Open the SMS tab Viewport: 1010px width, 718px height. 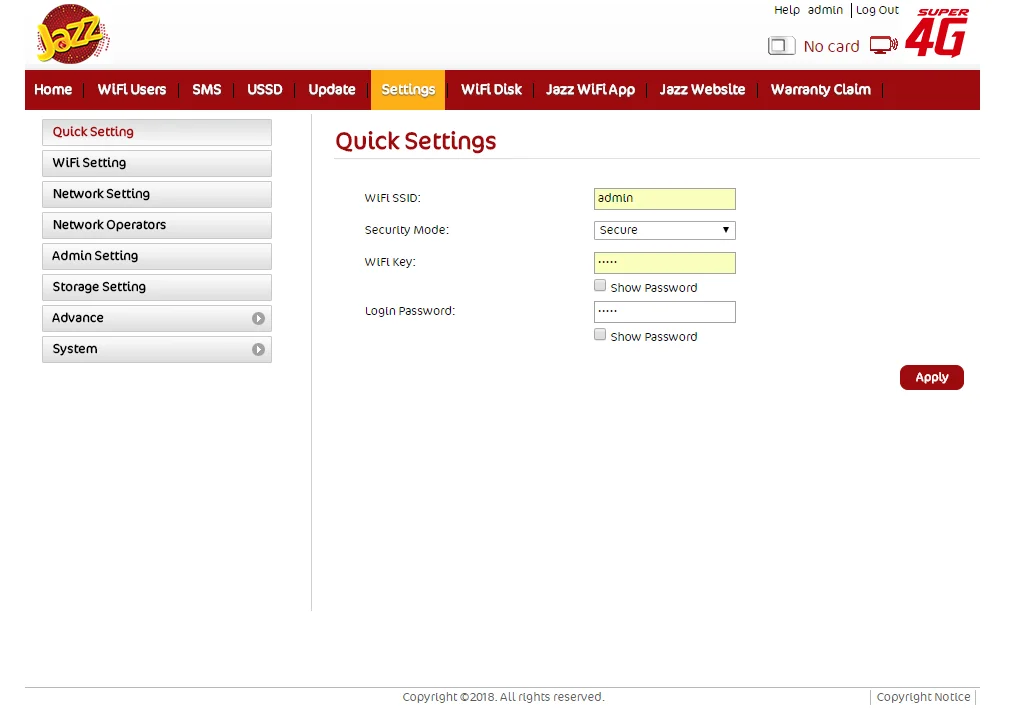[207, 90]
